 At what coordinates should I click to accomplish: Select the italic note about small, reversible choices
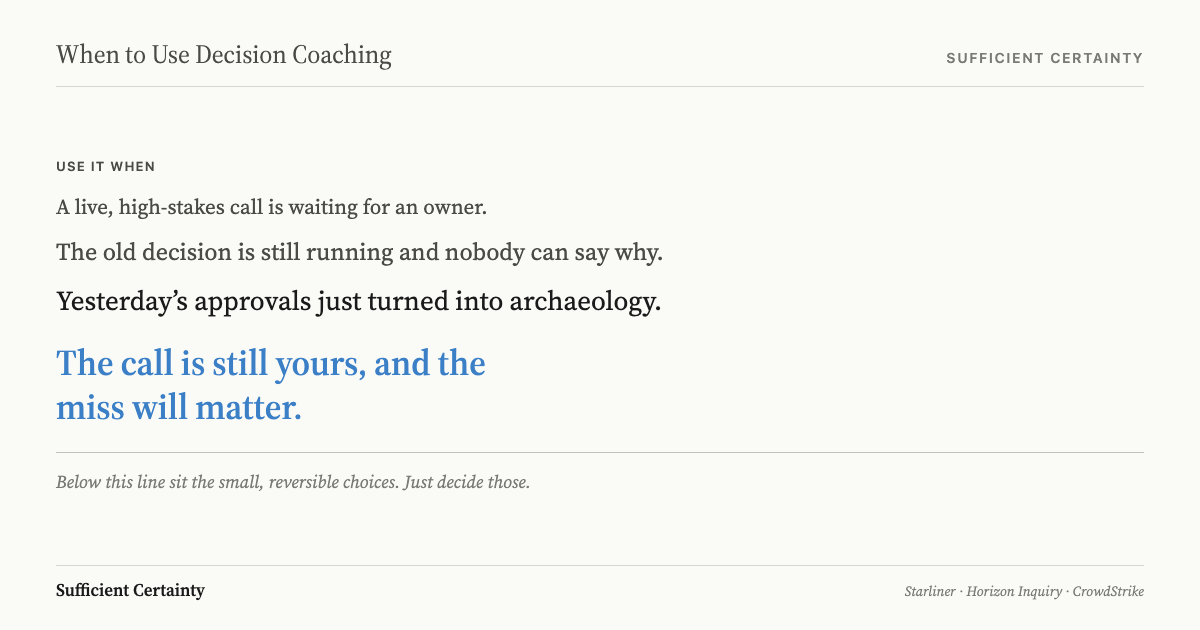tap(293, 482)
